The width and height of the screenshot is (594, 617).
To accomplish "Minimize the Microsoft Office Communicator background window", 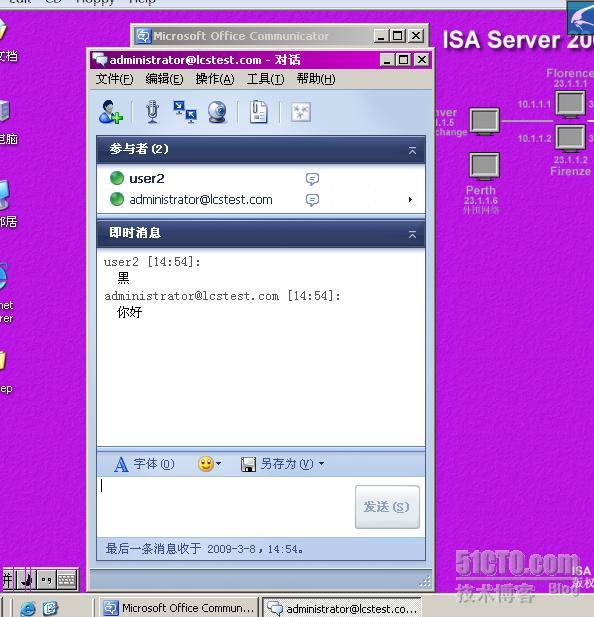I will point(381,36).
